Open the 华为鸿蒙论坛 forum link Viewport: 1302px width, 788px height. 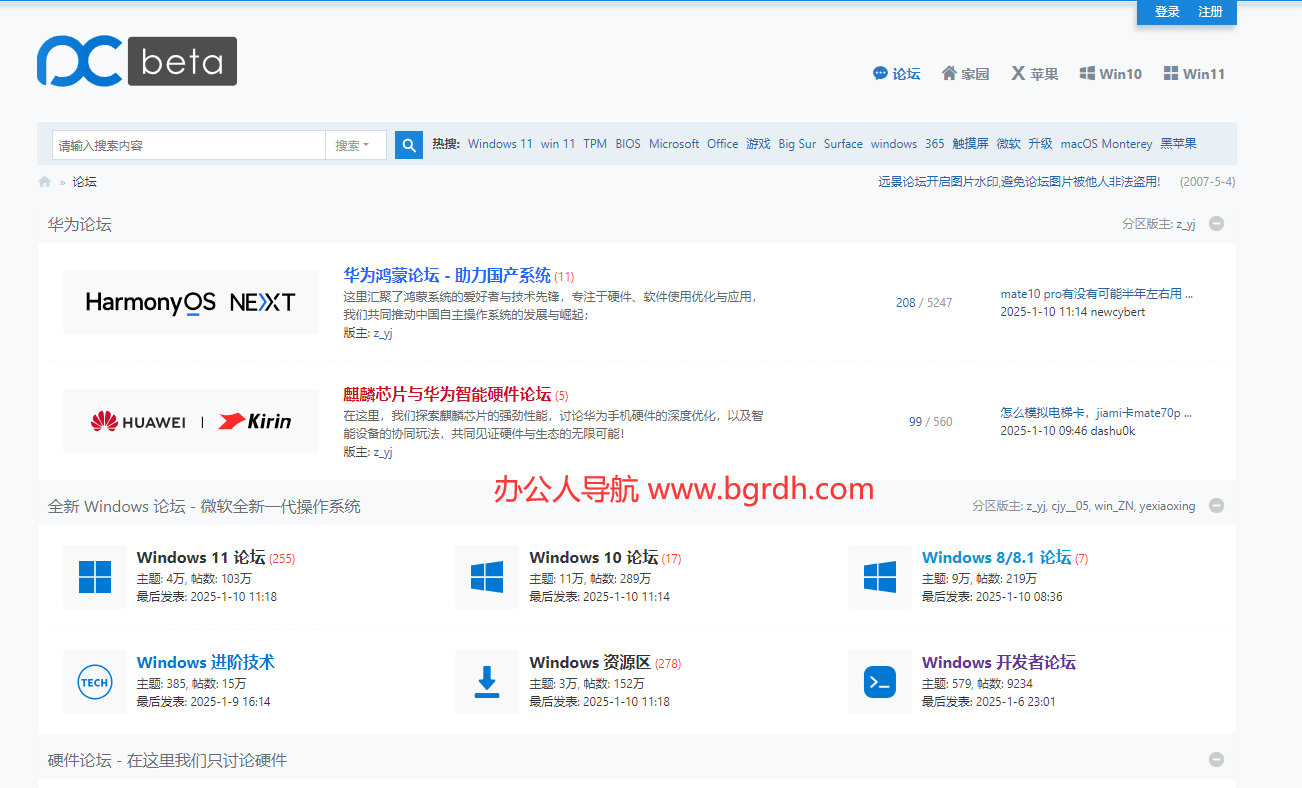pyautogui.click(x=447, y=275)
